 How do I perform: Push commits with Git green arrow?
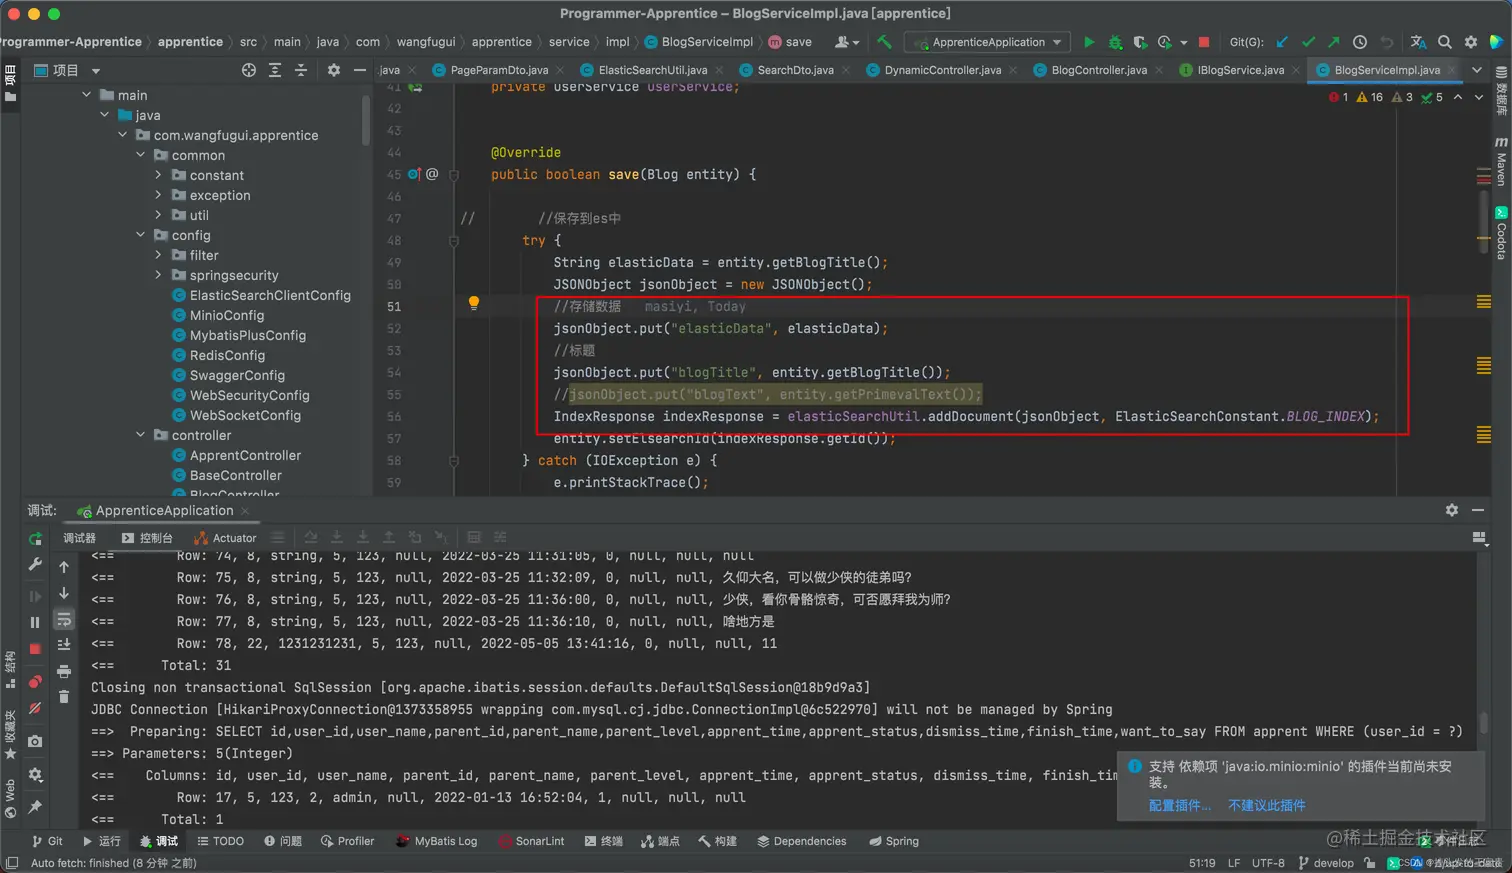(1334, 42)
